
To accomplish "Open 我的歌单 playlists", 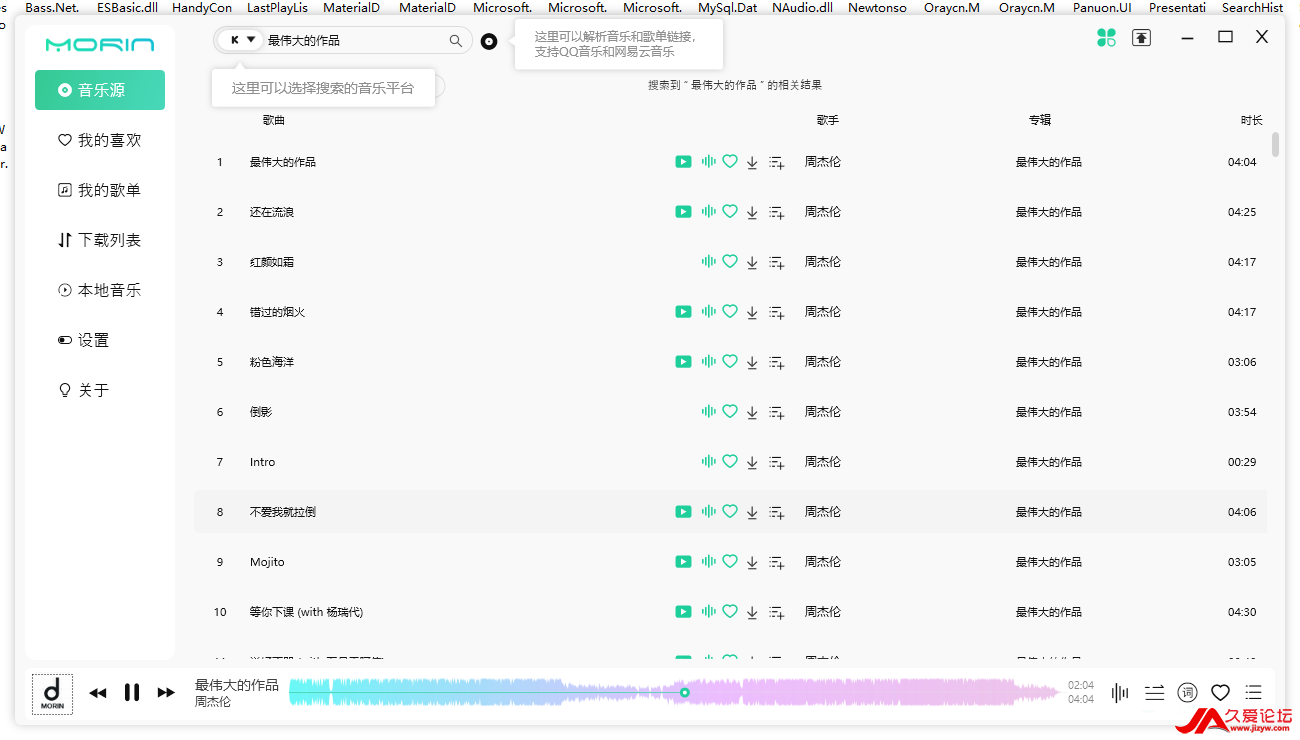I will 100,190.
